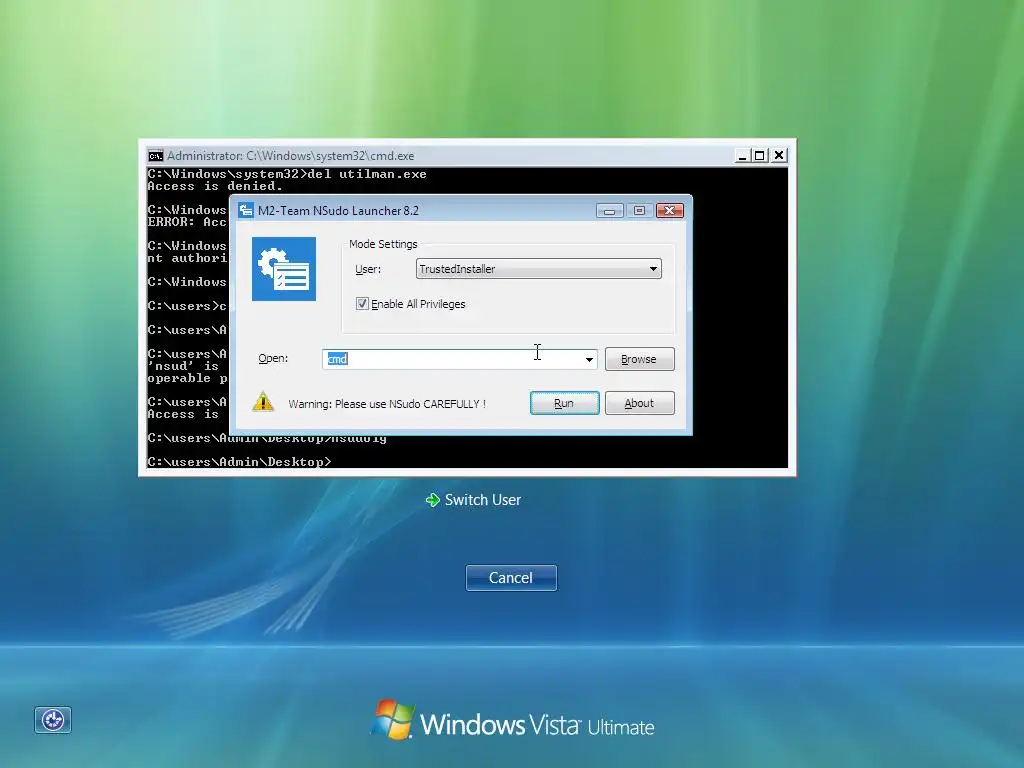Click Browse to choose a program
This screenshot has width=1024, height=768.
pos(639,359)
